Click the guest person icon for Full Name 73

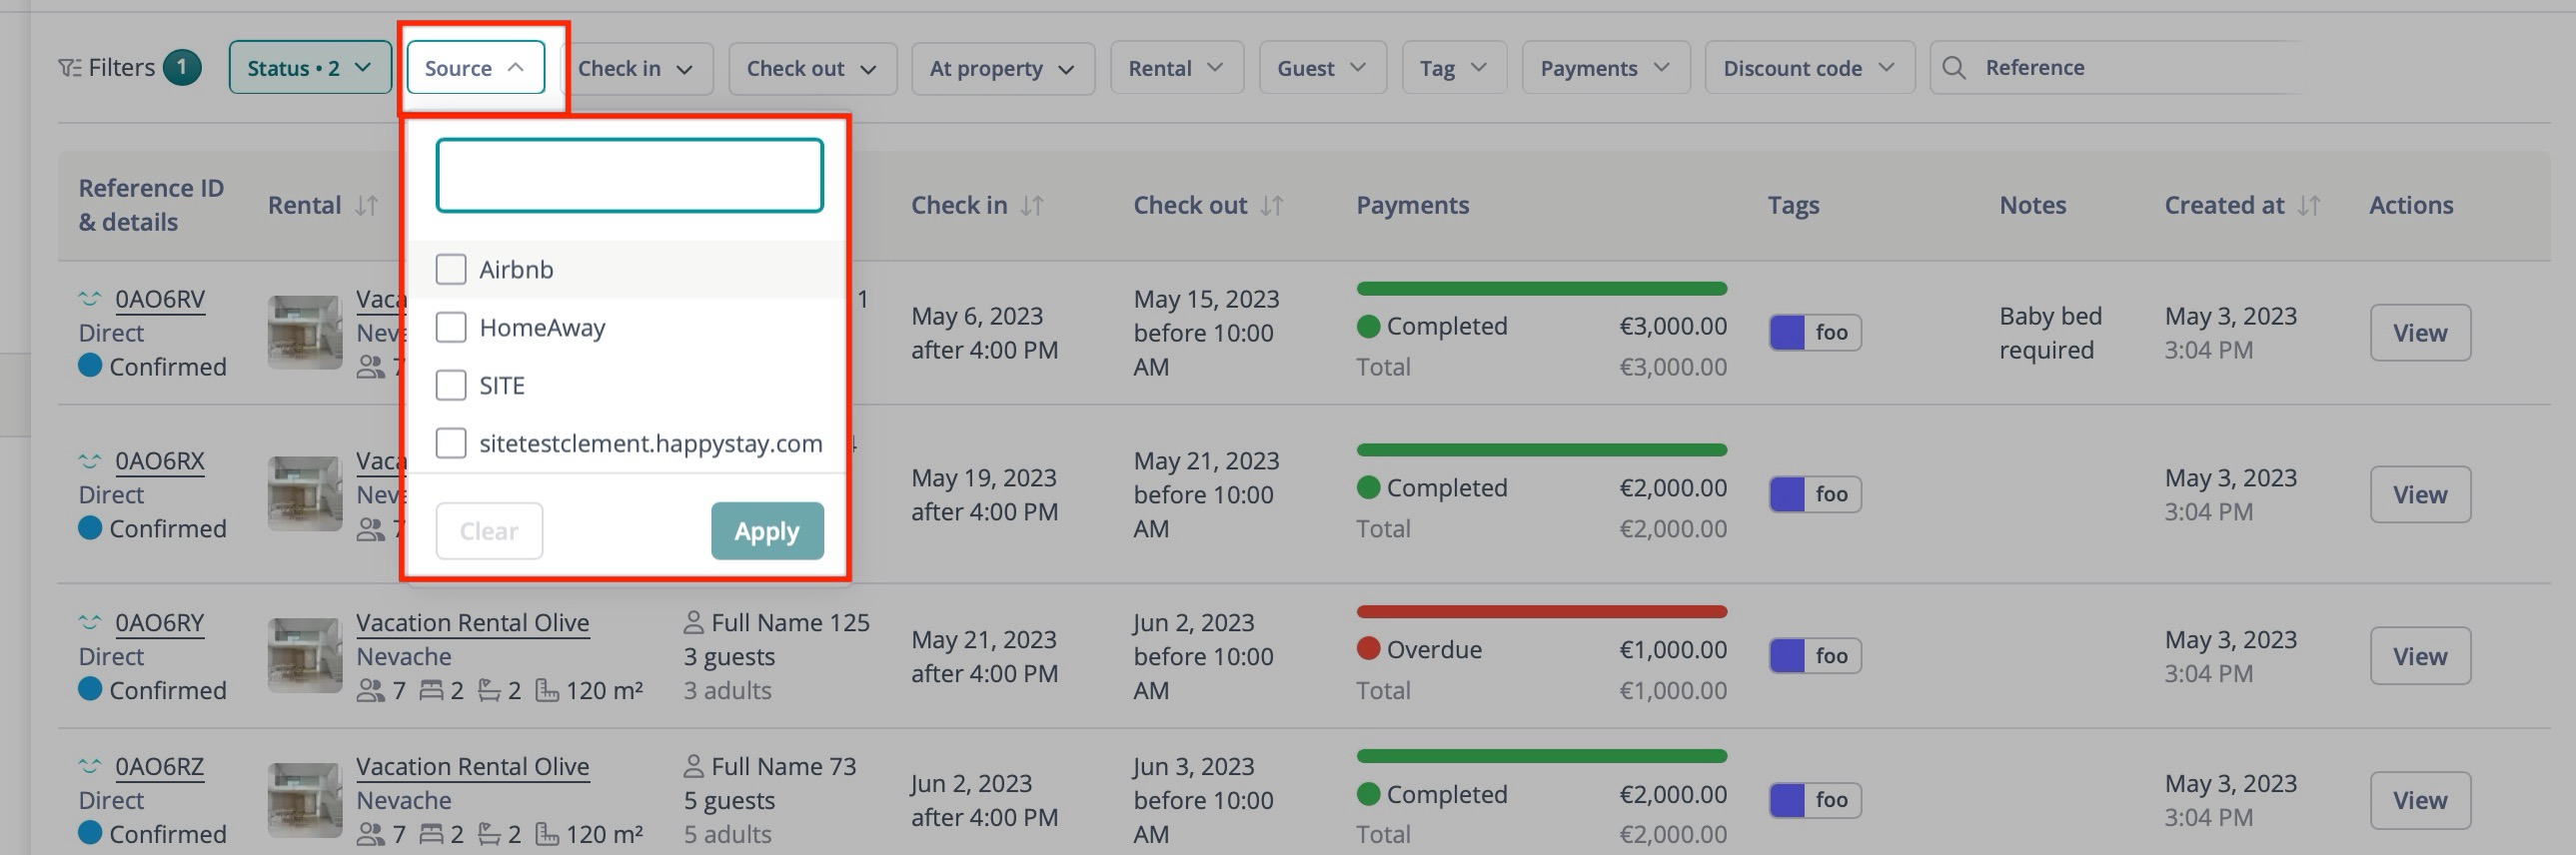coord(694,767)
